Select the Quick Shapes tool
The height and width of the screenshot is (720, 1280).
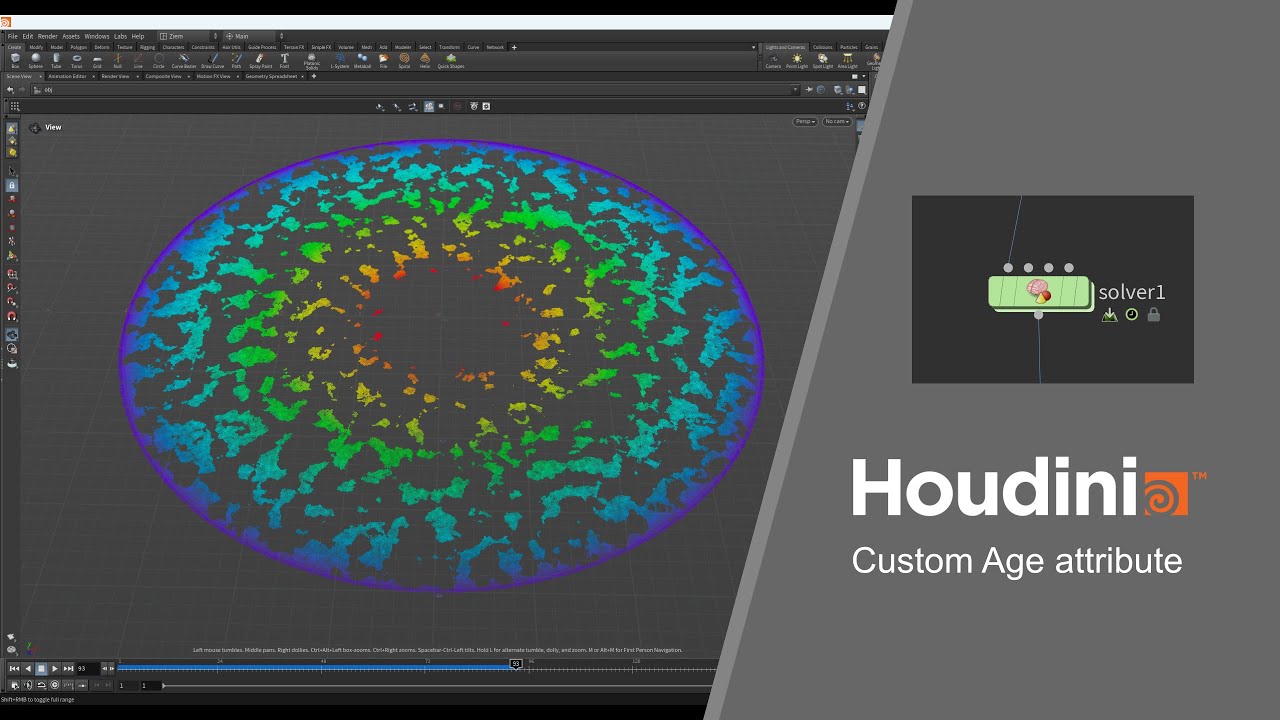(x=451, y=61)
